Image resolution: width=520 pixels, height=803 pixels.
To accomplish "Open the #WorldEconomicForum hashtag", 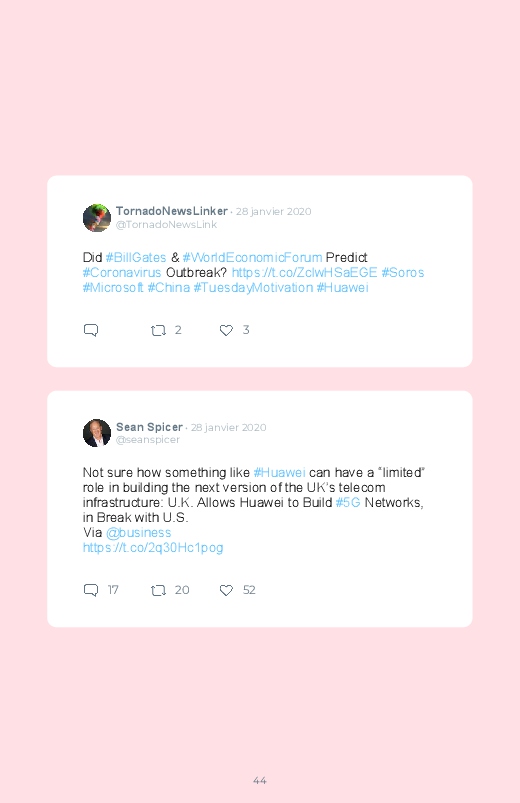I will (x=252, y=257).
